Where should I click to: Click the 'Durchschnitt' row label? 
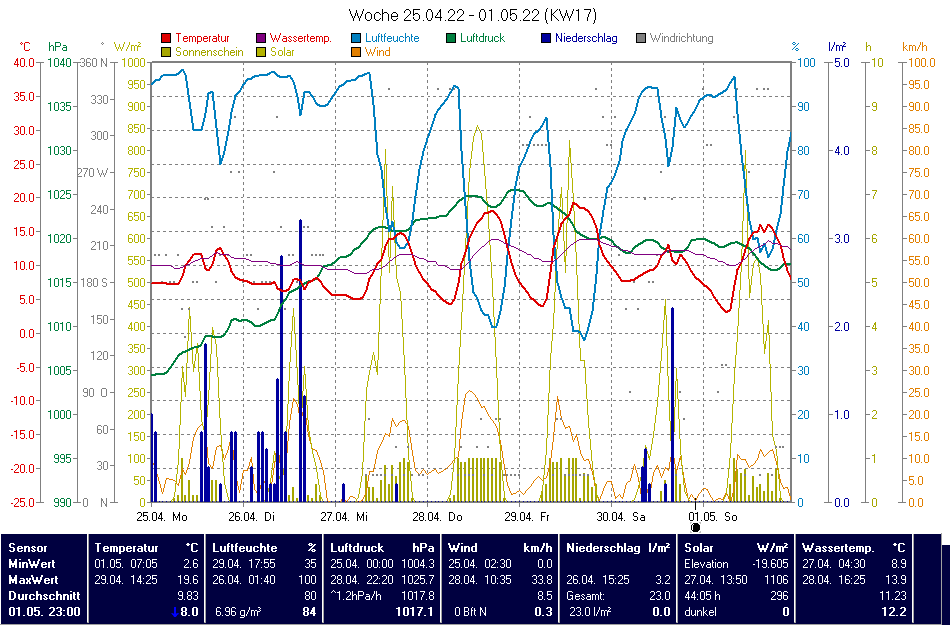pyautogui.click(x=44, y=596)
